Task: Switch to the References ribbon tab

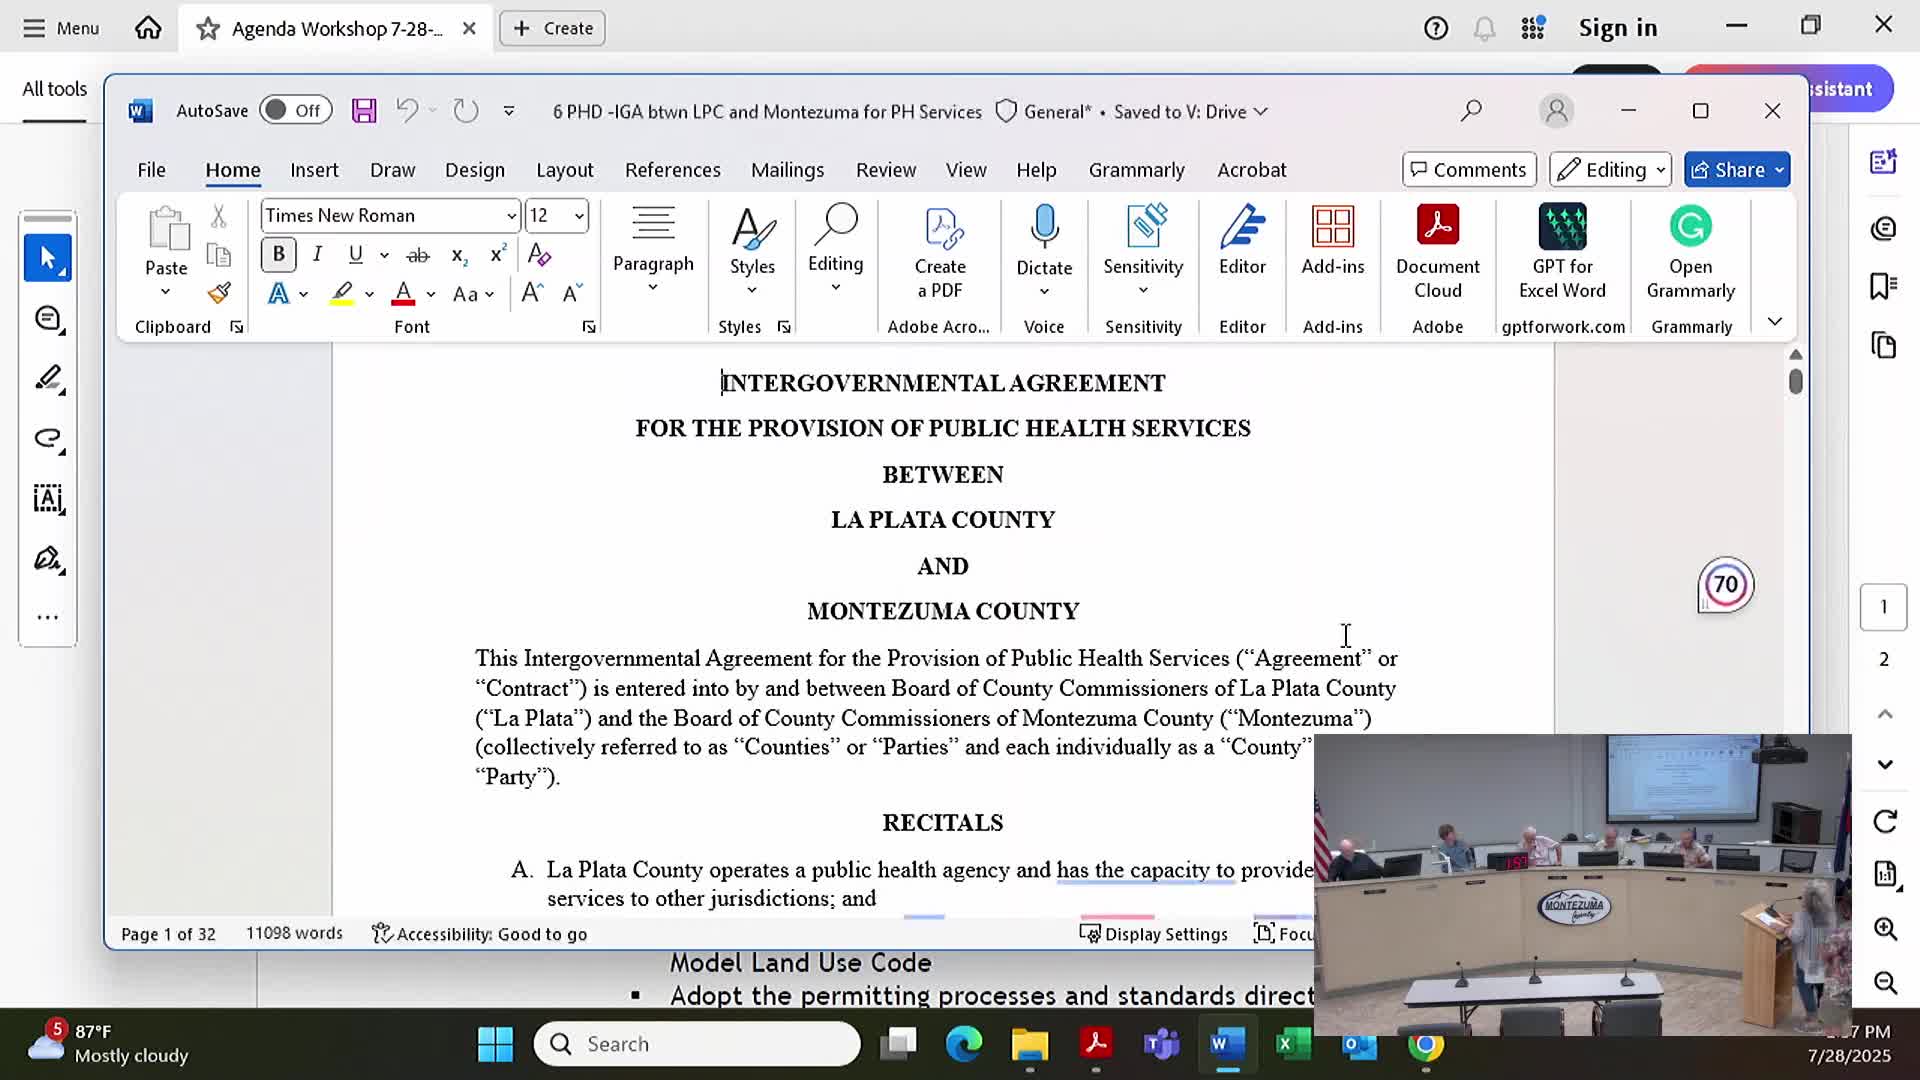Action: pyautogui.click(x=672, y=170)
